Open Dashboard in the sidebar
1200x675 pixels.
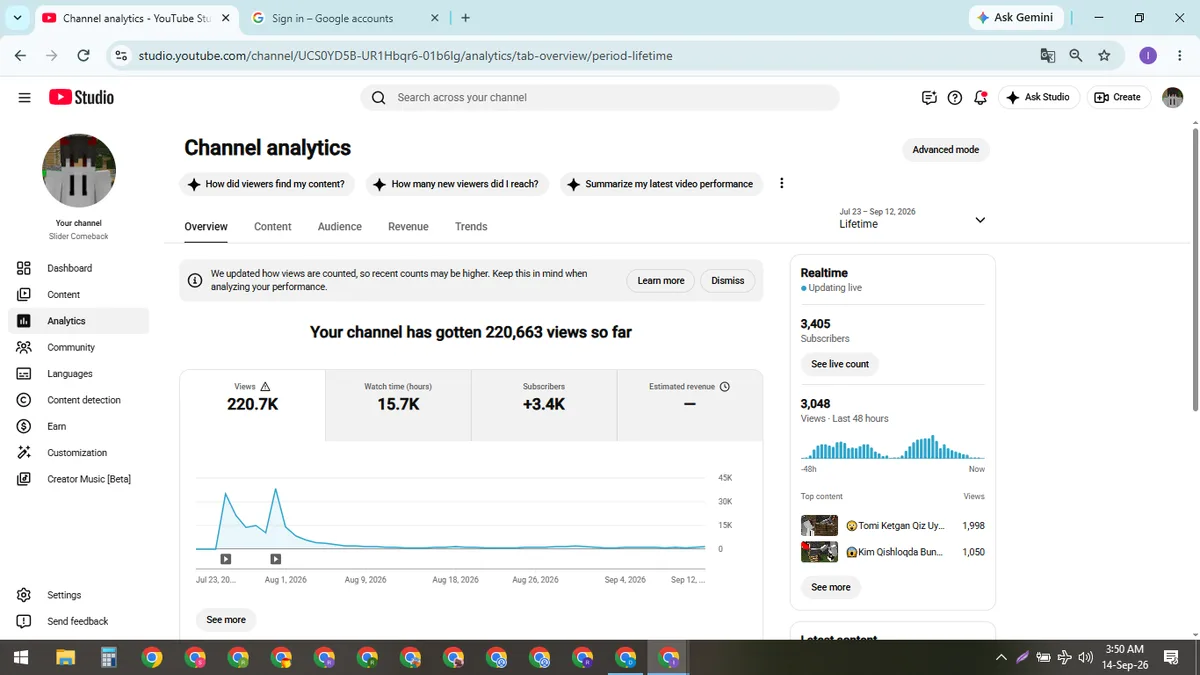point(79,268)
